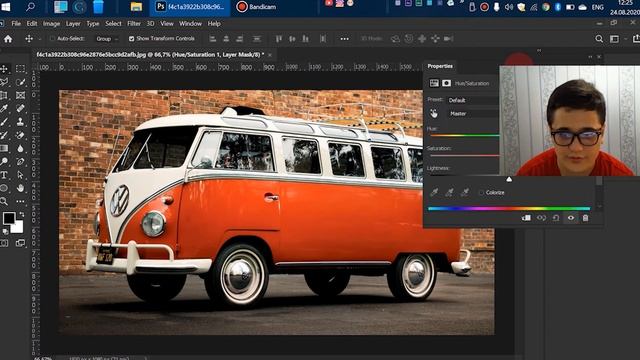Click the clip to layer icon
This screenshot has height=360, width=640.
coord(526,218)
